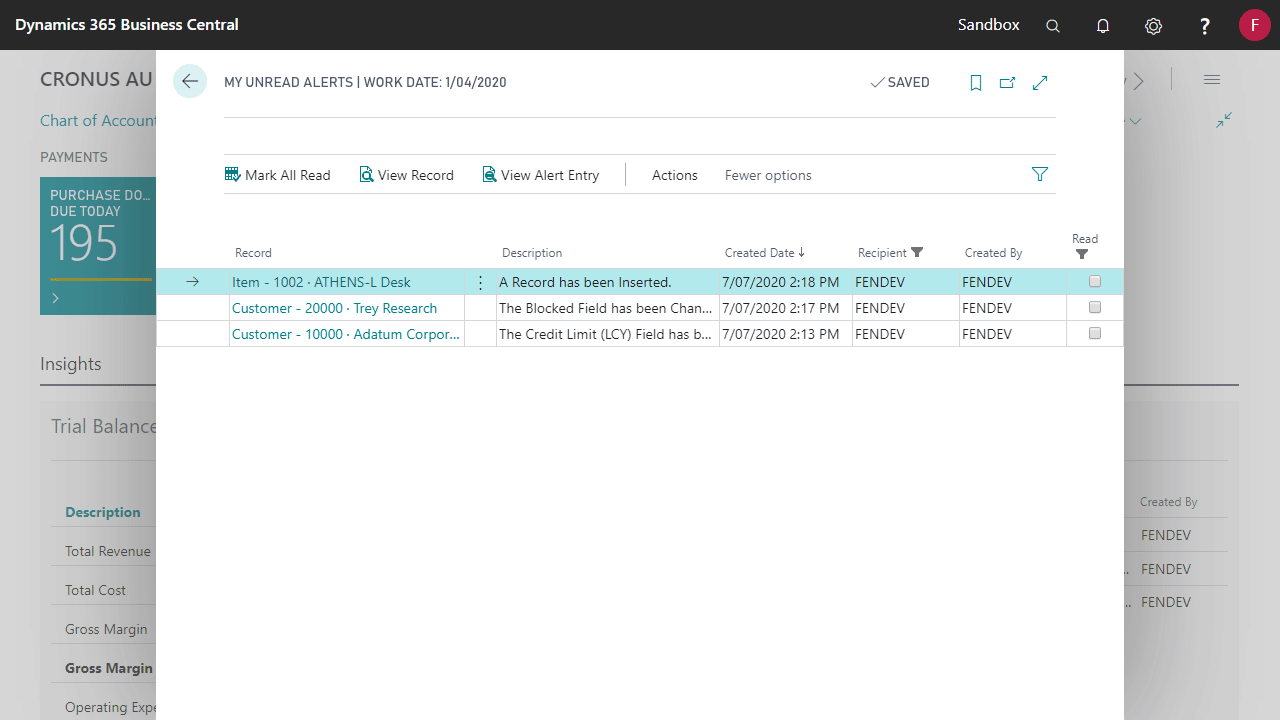1280x720 pixels.
Task: Click the 7/07/2020 2:13 PM date cell
Action: click(785, 334)
